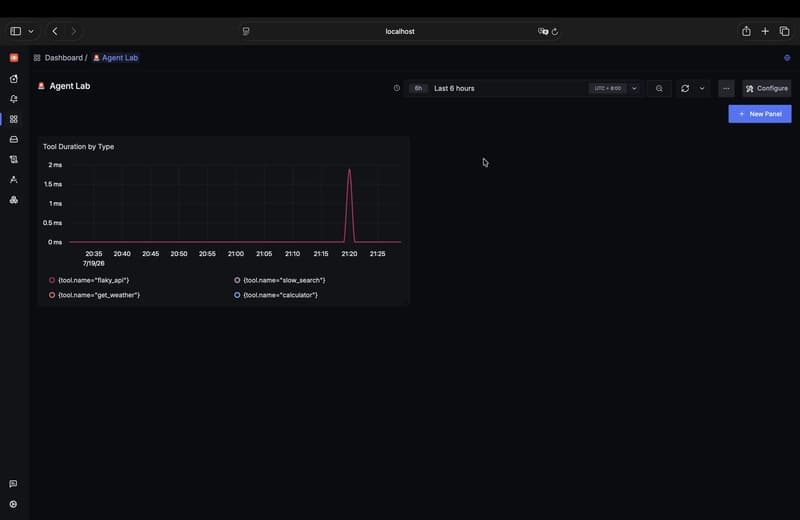Image resolution: width=800 pixels, height=520 pixels.
Task: Open the logs scroll sidebar icon
Action: 14,159
